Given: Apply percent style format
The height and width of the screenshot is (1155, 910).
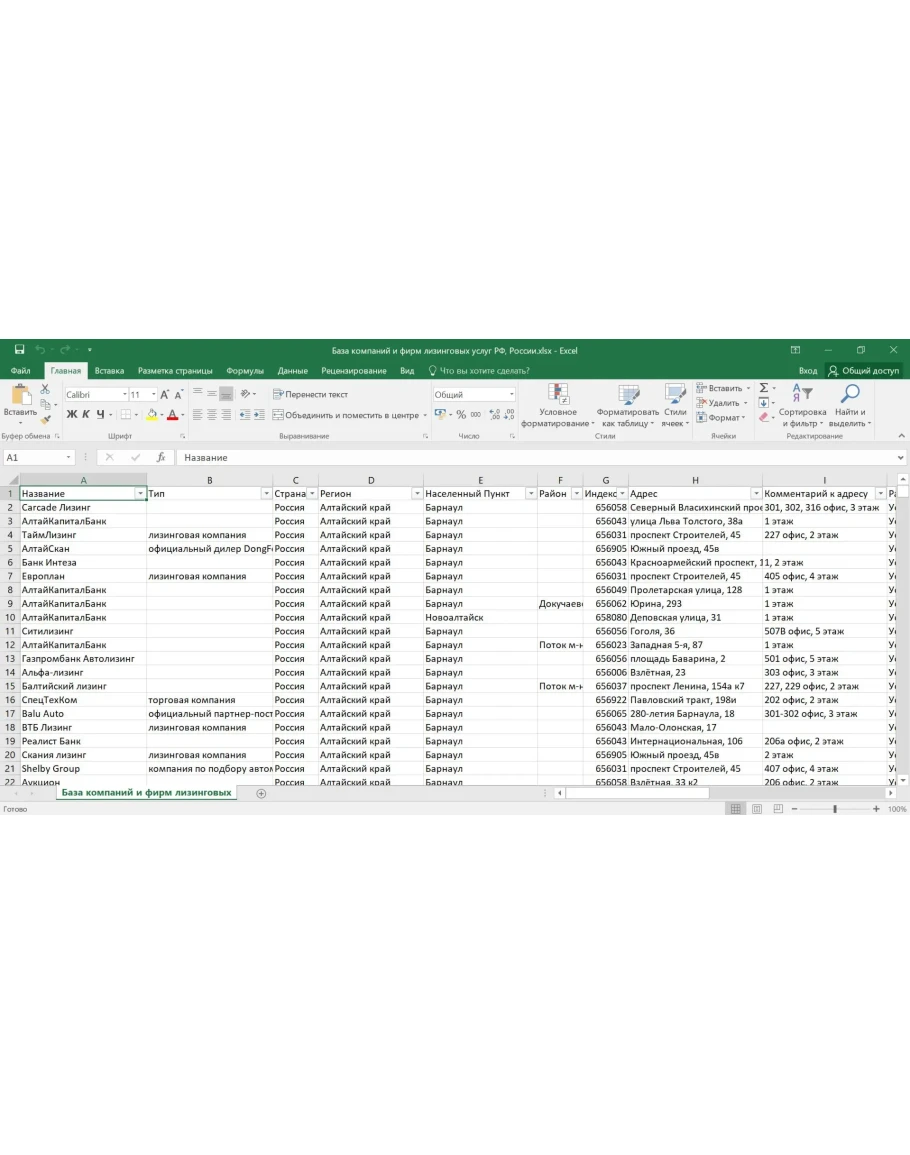Looking at the screenshot, I should (461, 415).
